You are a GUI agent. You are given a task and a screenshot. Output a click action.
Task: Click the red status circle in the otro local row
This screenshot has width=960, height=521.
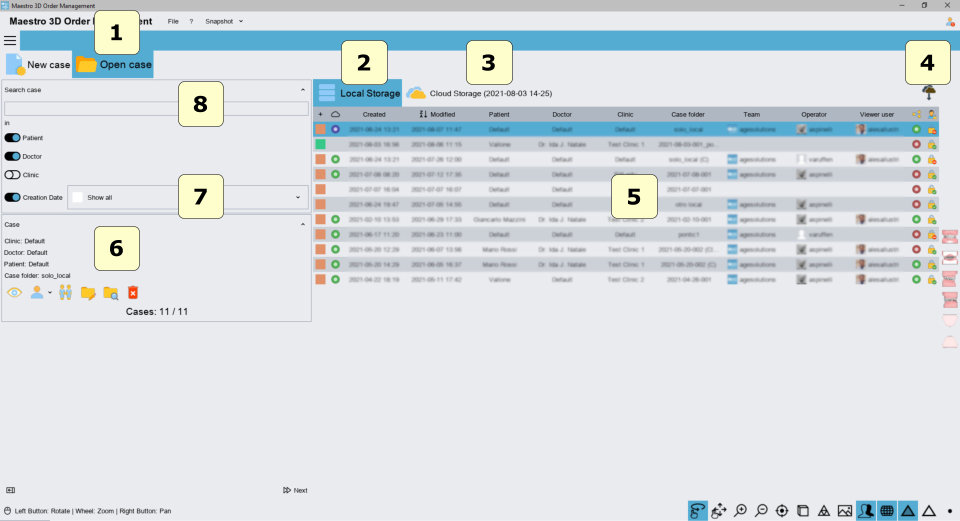click(x=917, y=204)
